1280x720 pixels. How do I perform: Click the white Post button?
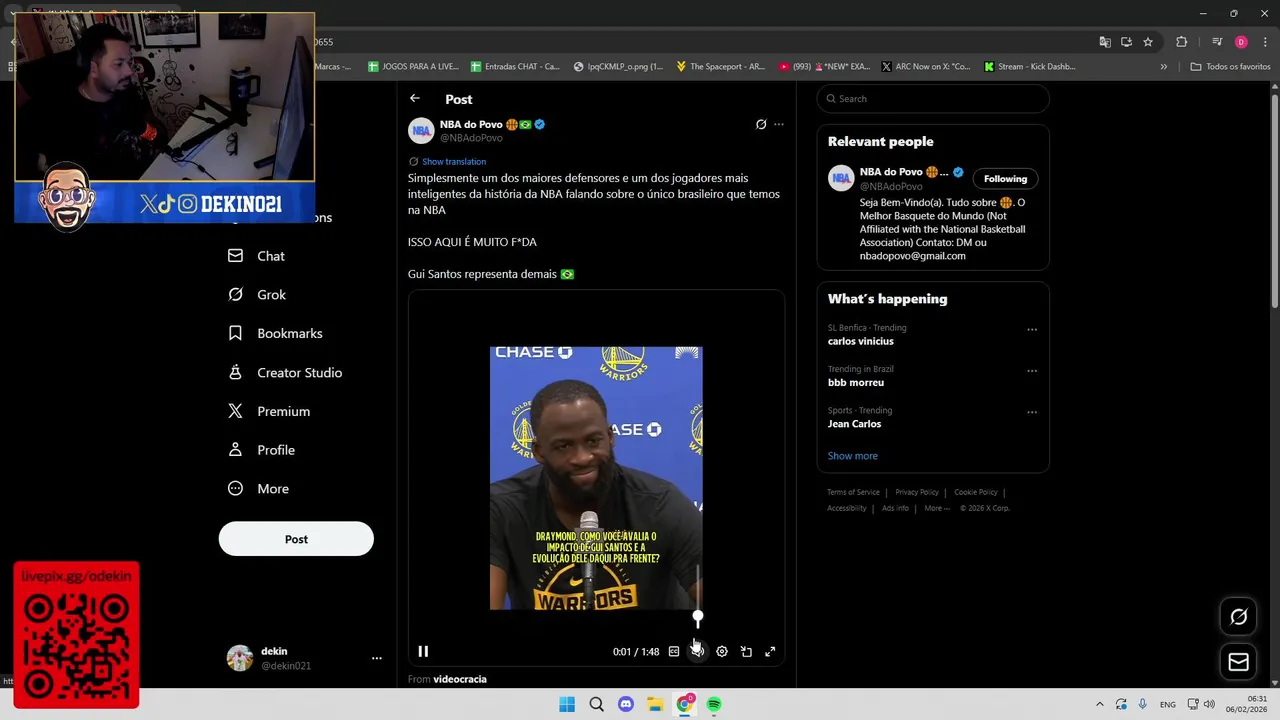296,539
